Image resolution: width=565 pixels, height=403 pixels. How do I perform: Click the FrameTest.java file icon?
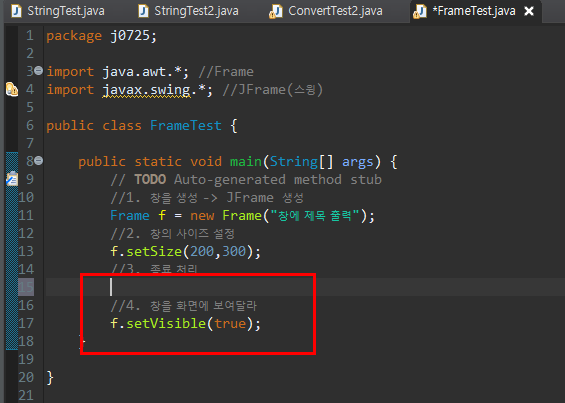tap(420, 12)
